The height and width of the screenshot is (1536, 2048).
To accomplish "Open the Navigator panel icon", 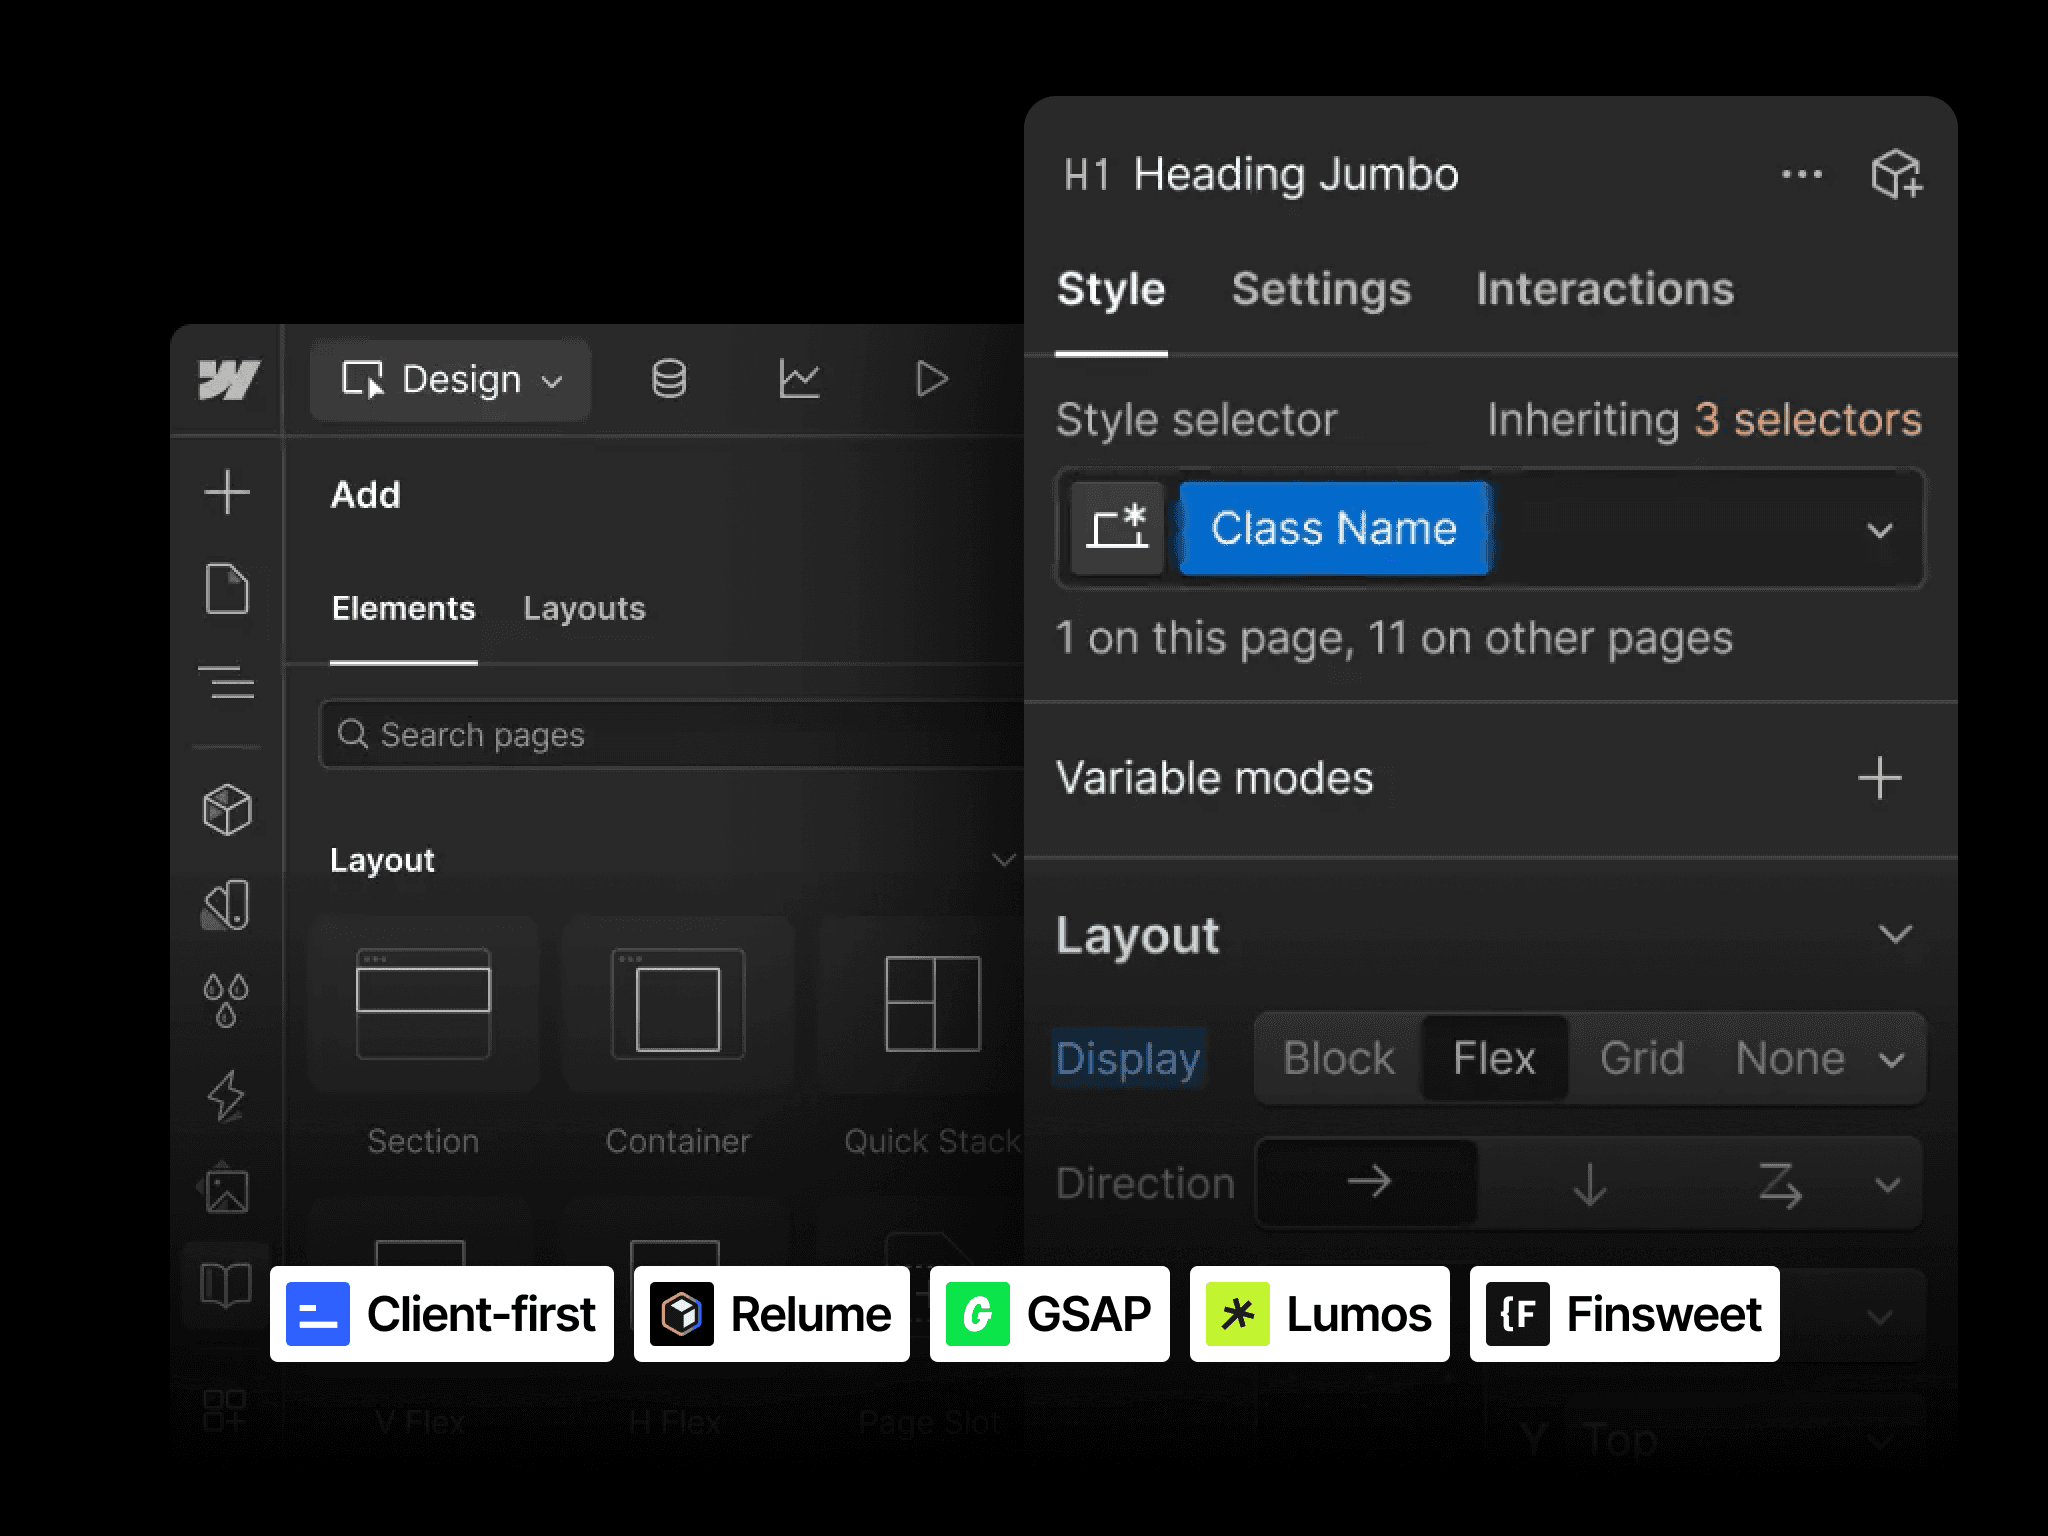I will [x=227, y=682].
